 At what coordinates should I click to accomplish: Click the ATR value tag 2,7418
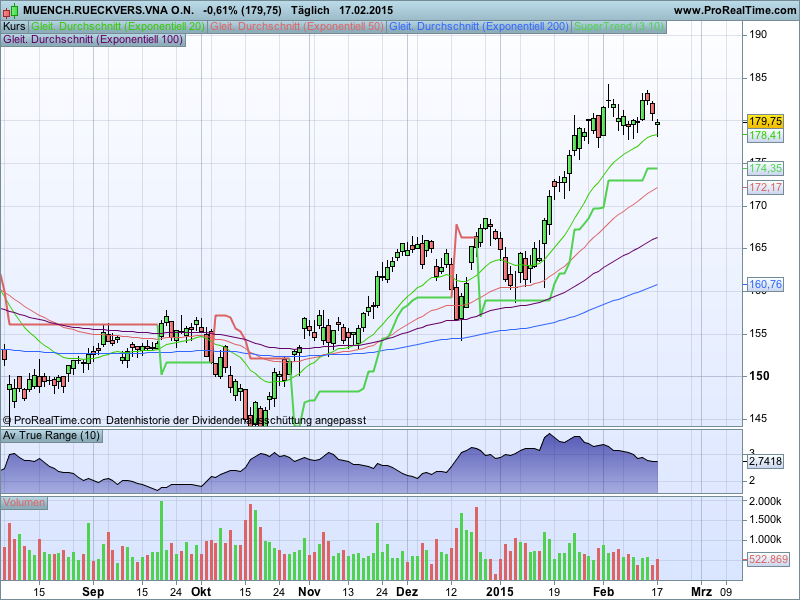point(765,462)
